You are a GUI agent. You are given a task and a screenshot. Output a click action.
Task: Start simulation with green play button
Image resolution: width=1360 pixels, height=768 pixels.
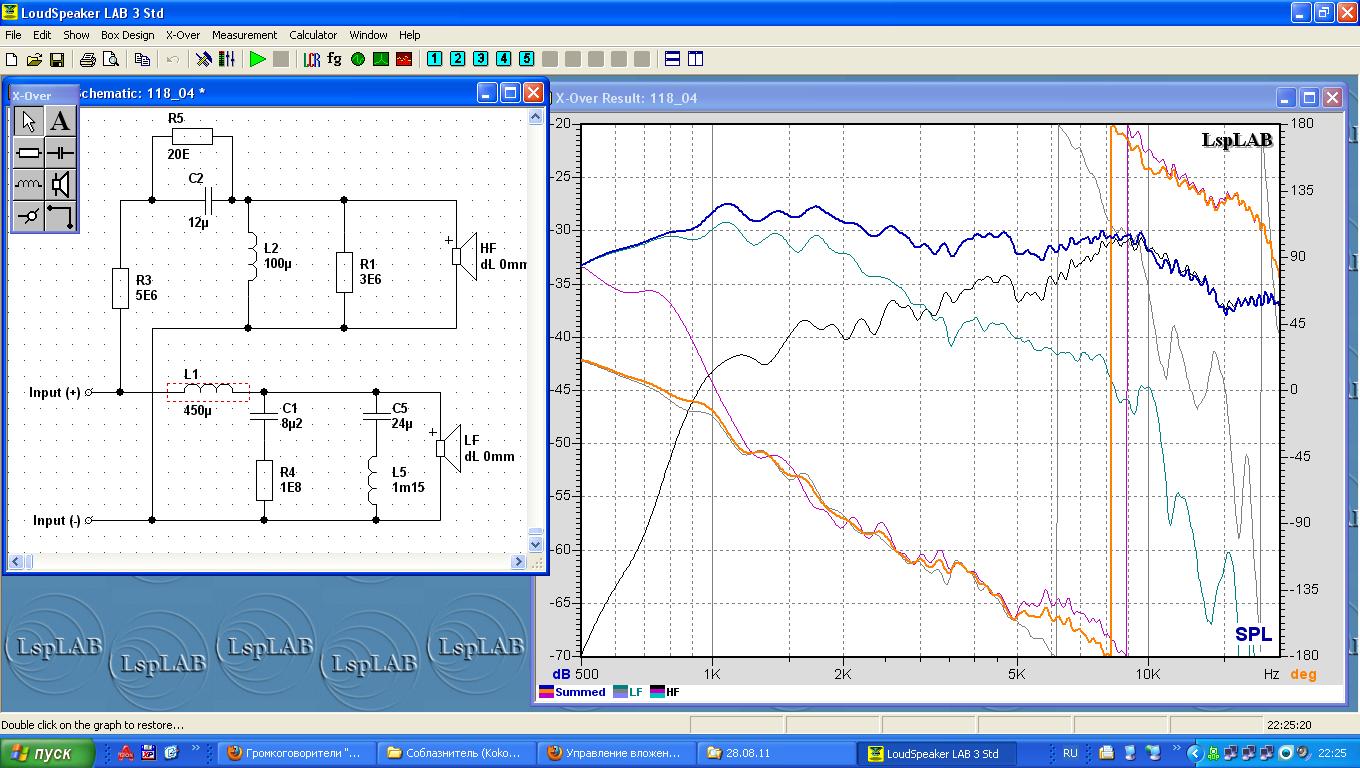pyautogui.click(x=258, y=59)
